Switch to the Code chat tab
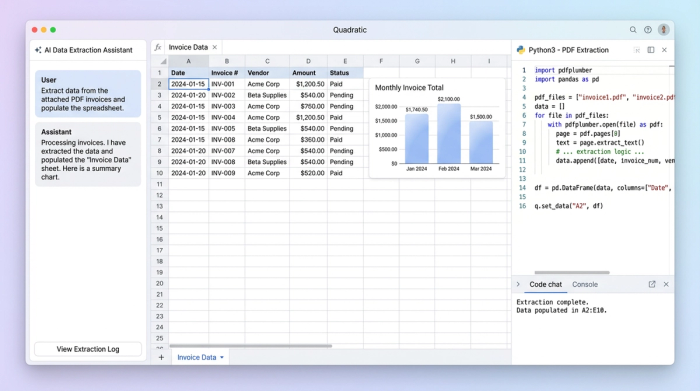The image size is (700, 391). 546,284
